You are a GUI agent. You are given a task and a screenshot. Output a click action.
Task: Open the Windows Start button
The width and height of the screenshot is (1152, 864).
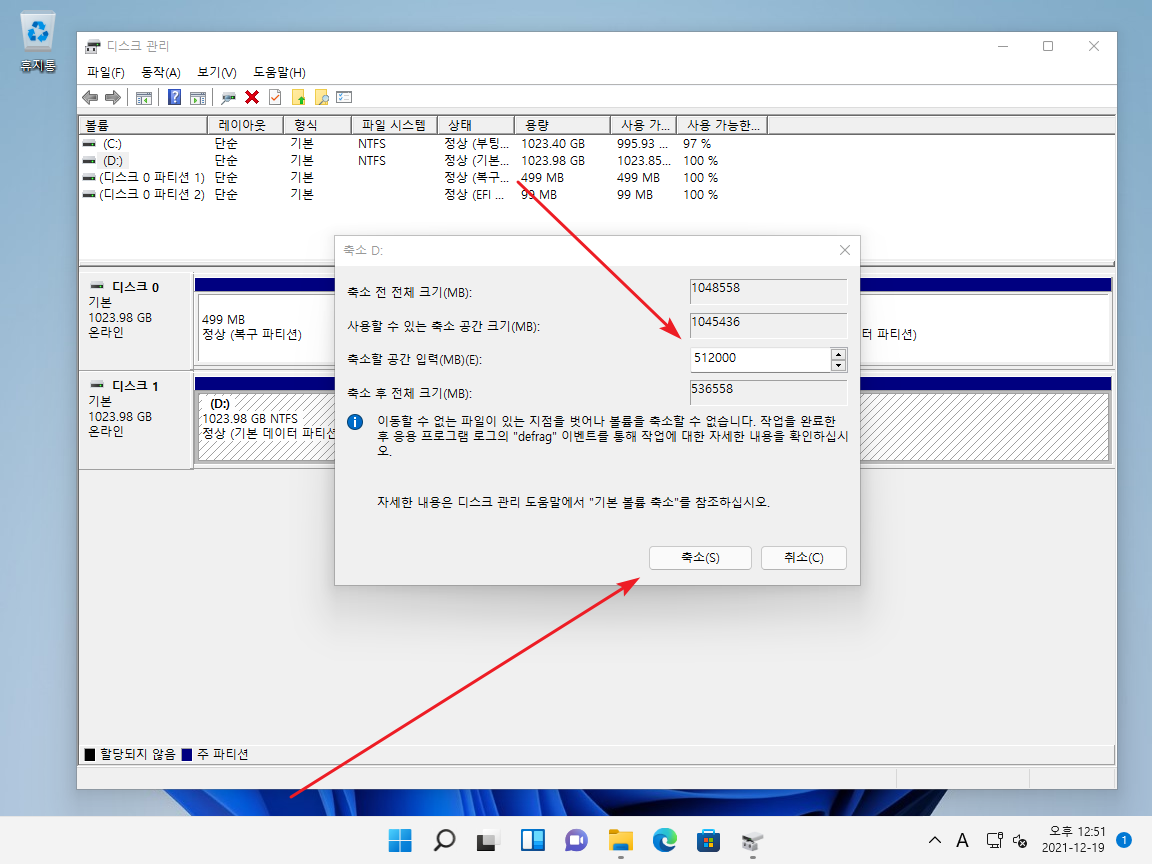(x=400, y=840)
